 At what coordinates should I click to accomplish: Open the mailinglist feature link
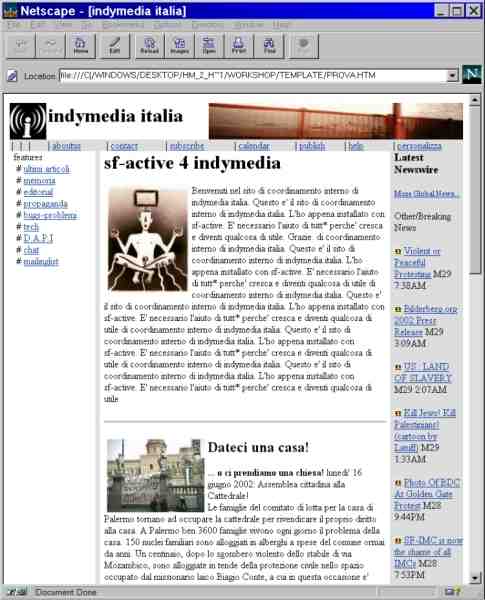41,262
